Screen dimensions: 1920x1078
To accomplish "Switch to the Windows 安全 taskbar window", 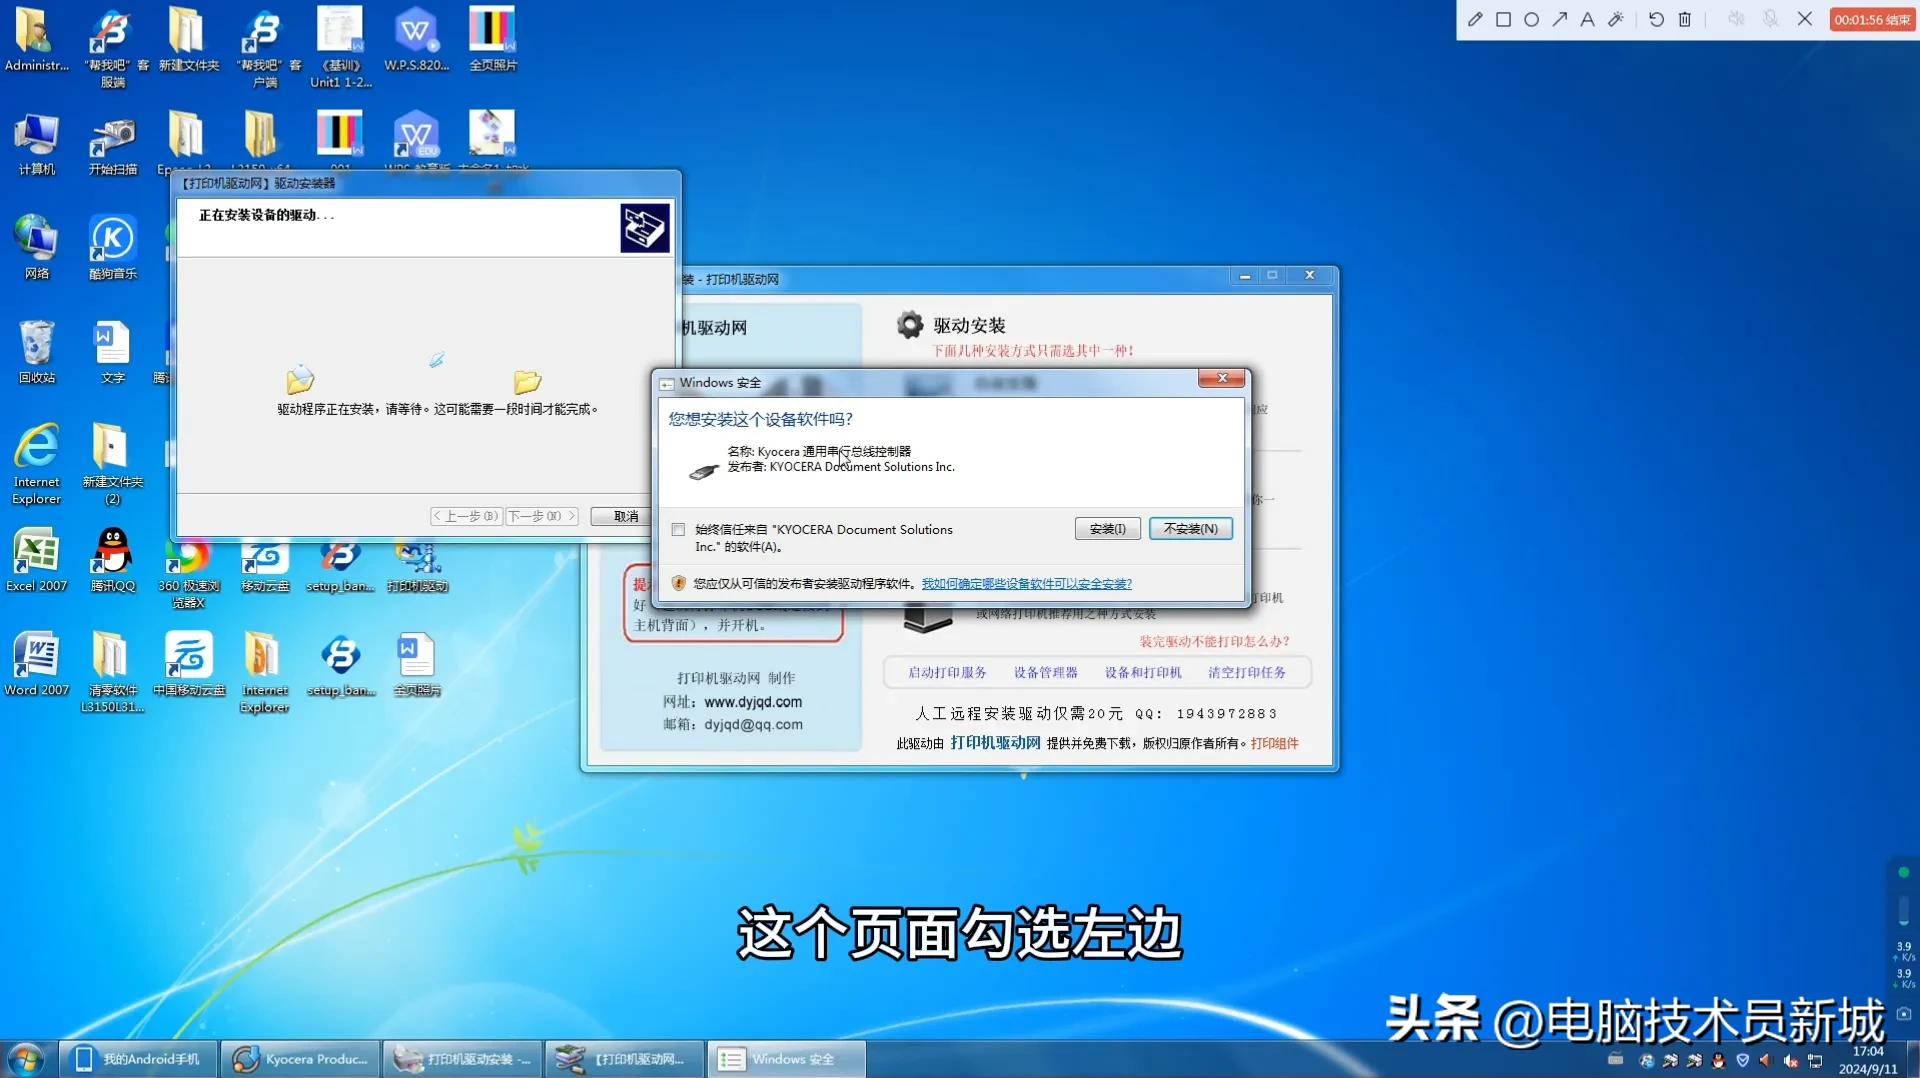I will pos(786,1058).
